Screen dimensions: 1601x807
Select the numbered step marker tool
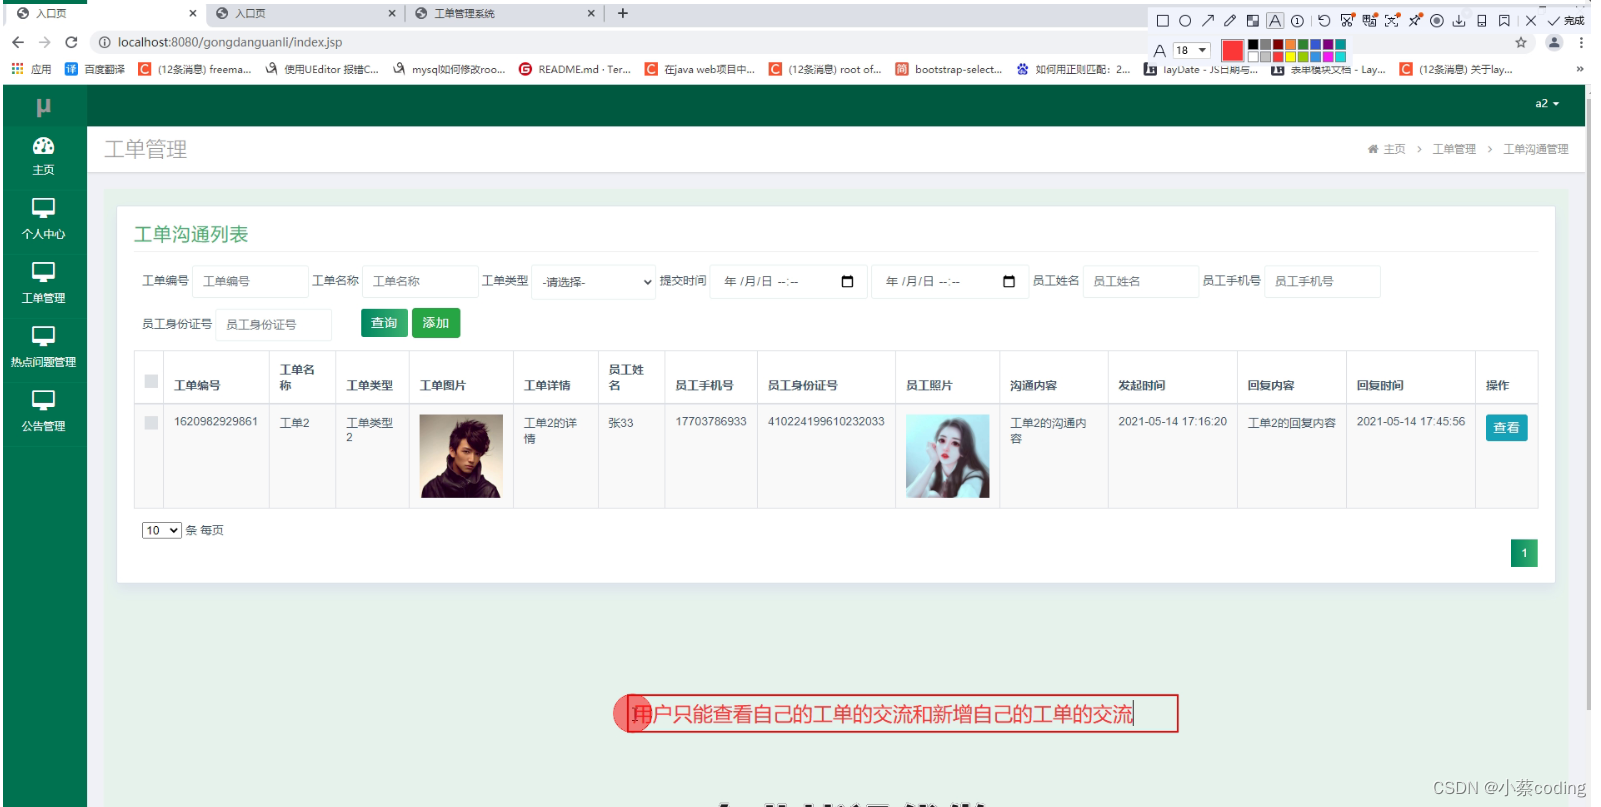(1297, 20)
